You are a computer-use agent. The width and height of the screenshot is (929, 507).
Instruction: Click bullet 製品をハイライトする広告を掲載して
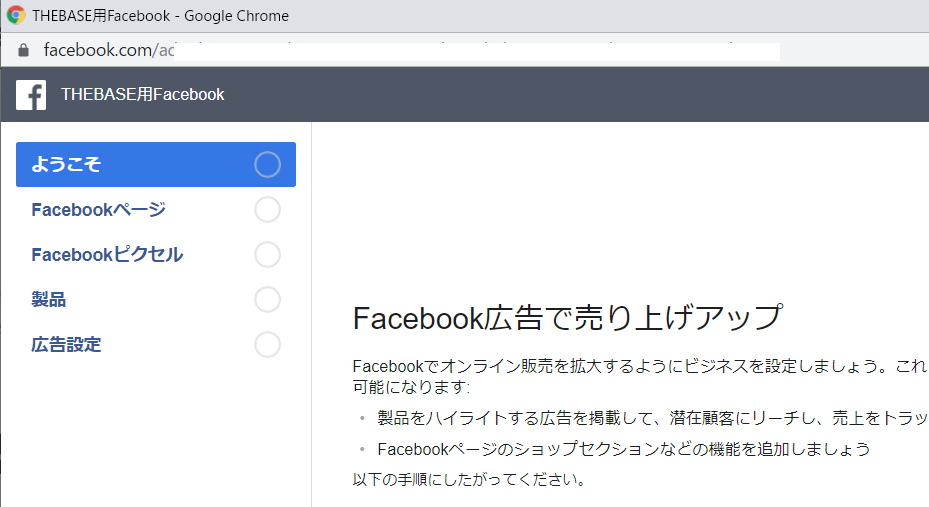point(653,418)
